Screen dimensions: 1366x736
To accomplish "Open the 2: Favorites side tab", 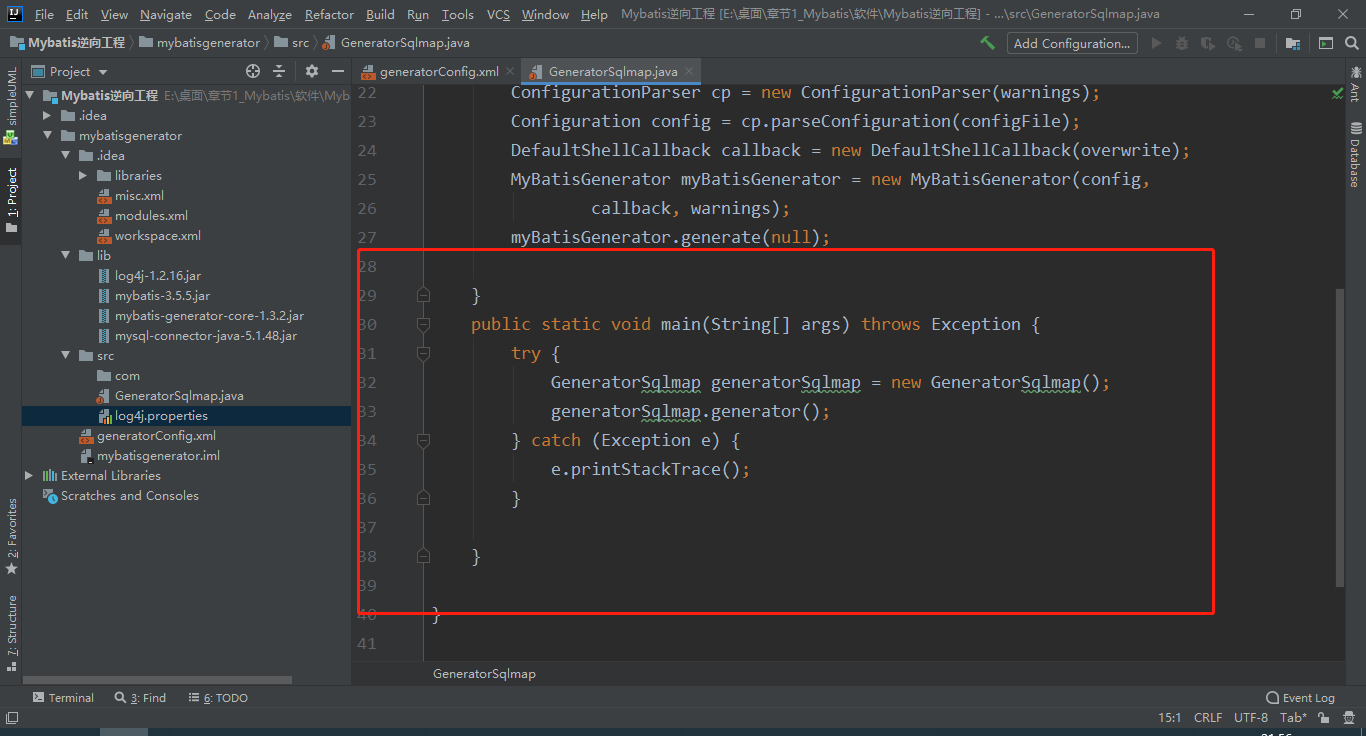I will (10, 536).
